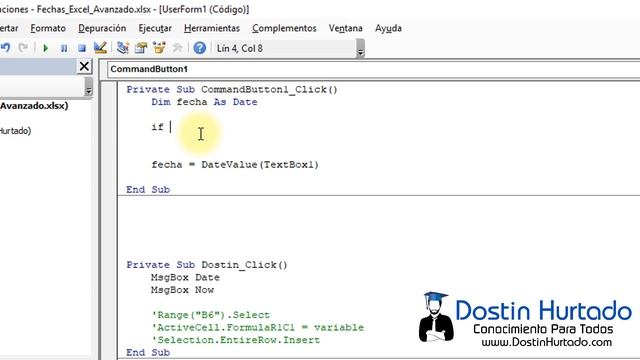Open the Object Browser icon
Screen dimensions: 640x360
coord(159,48)
